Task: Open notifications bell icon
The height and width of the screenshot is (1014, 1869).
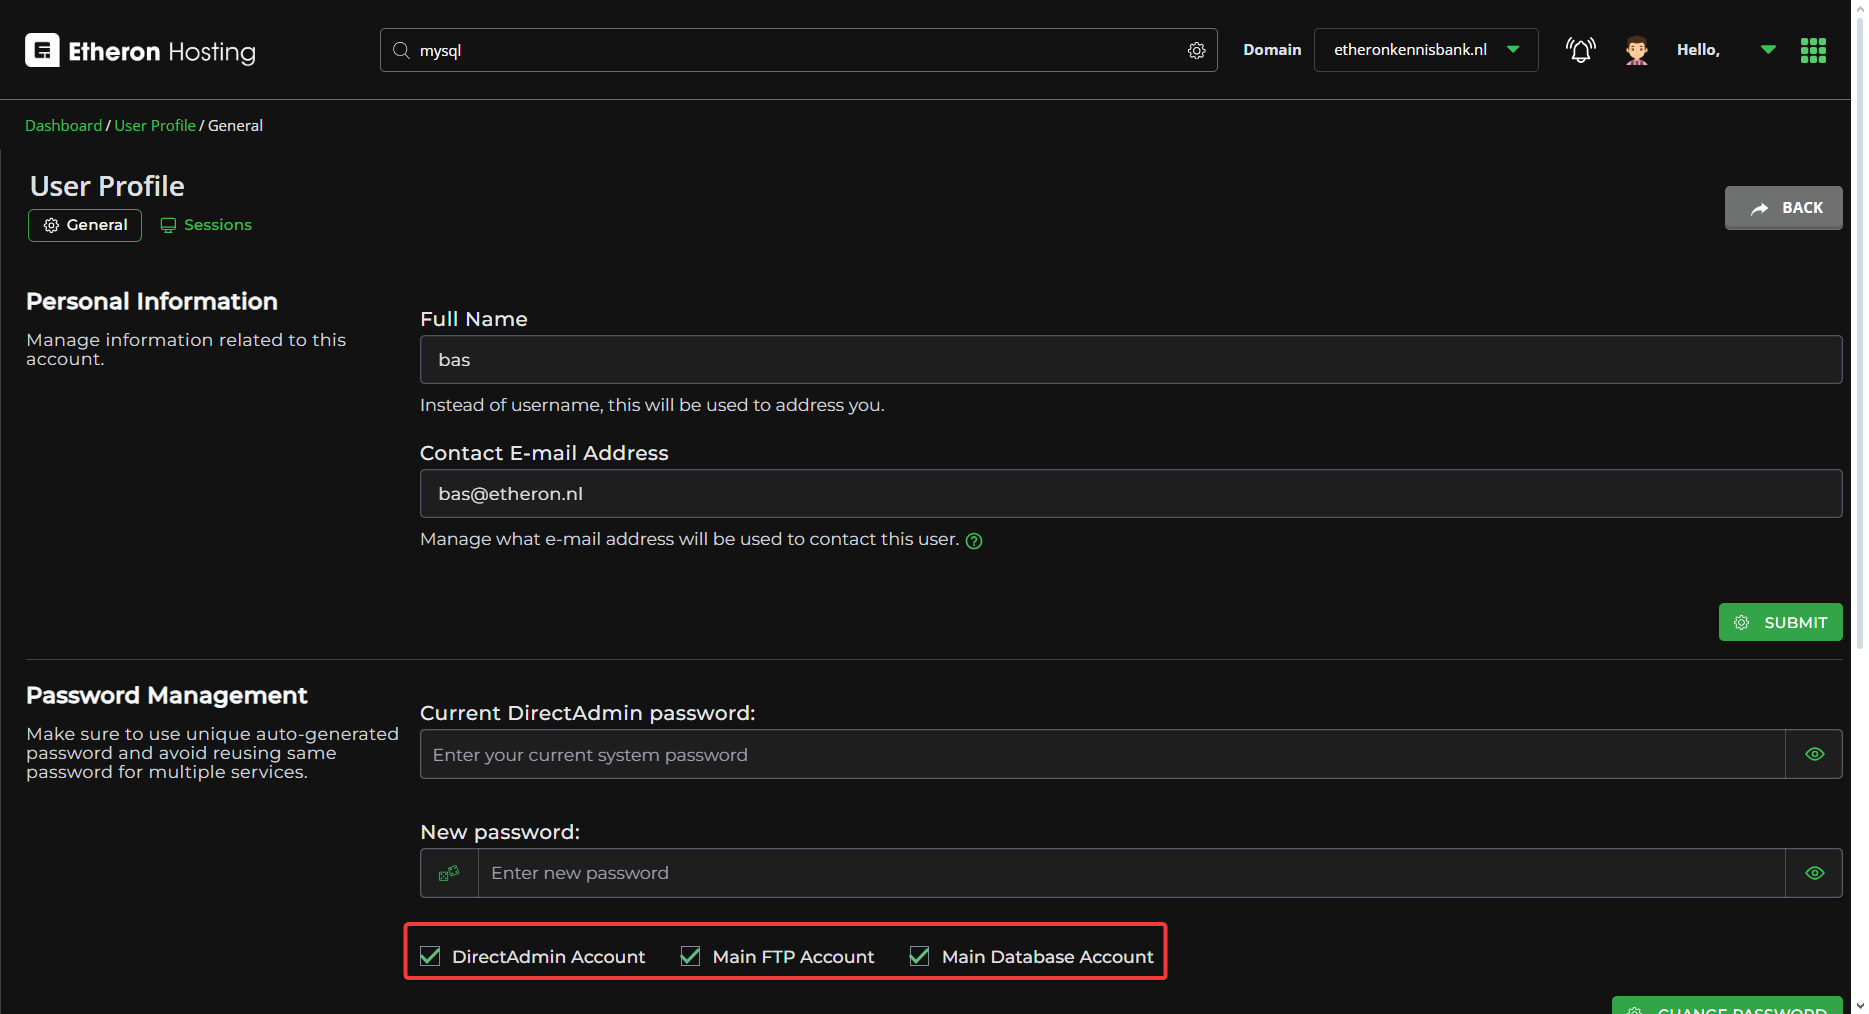Action: pos(1580,50)
